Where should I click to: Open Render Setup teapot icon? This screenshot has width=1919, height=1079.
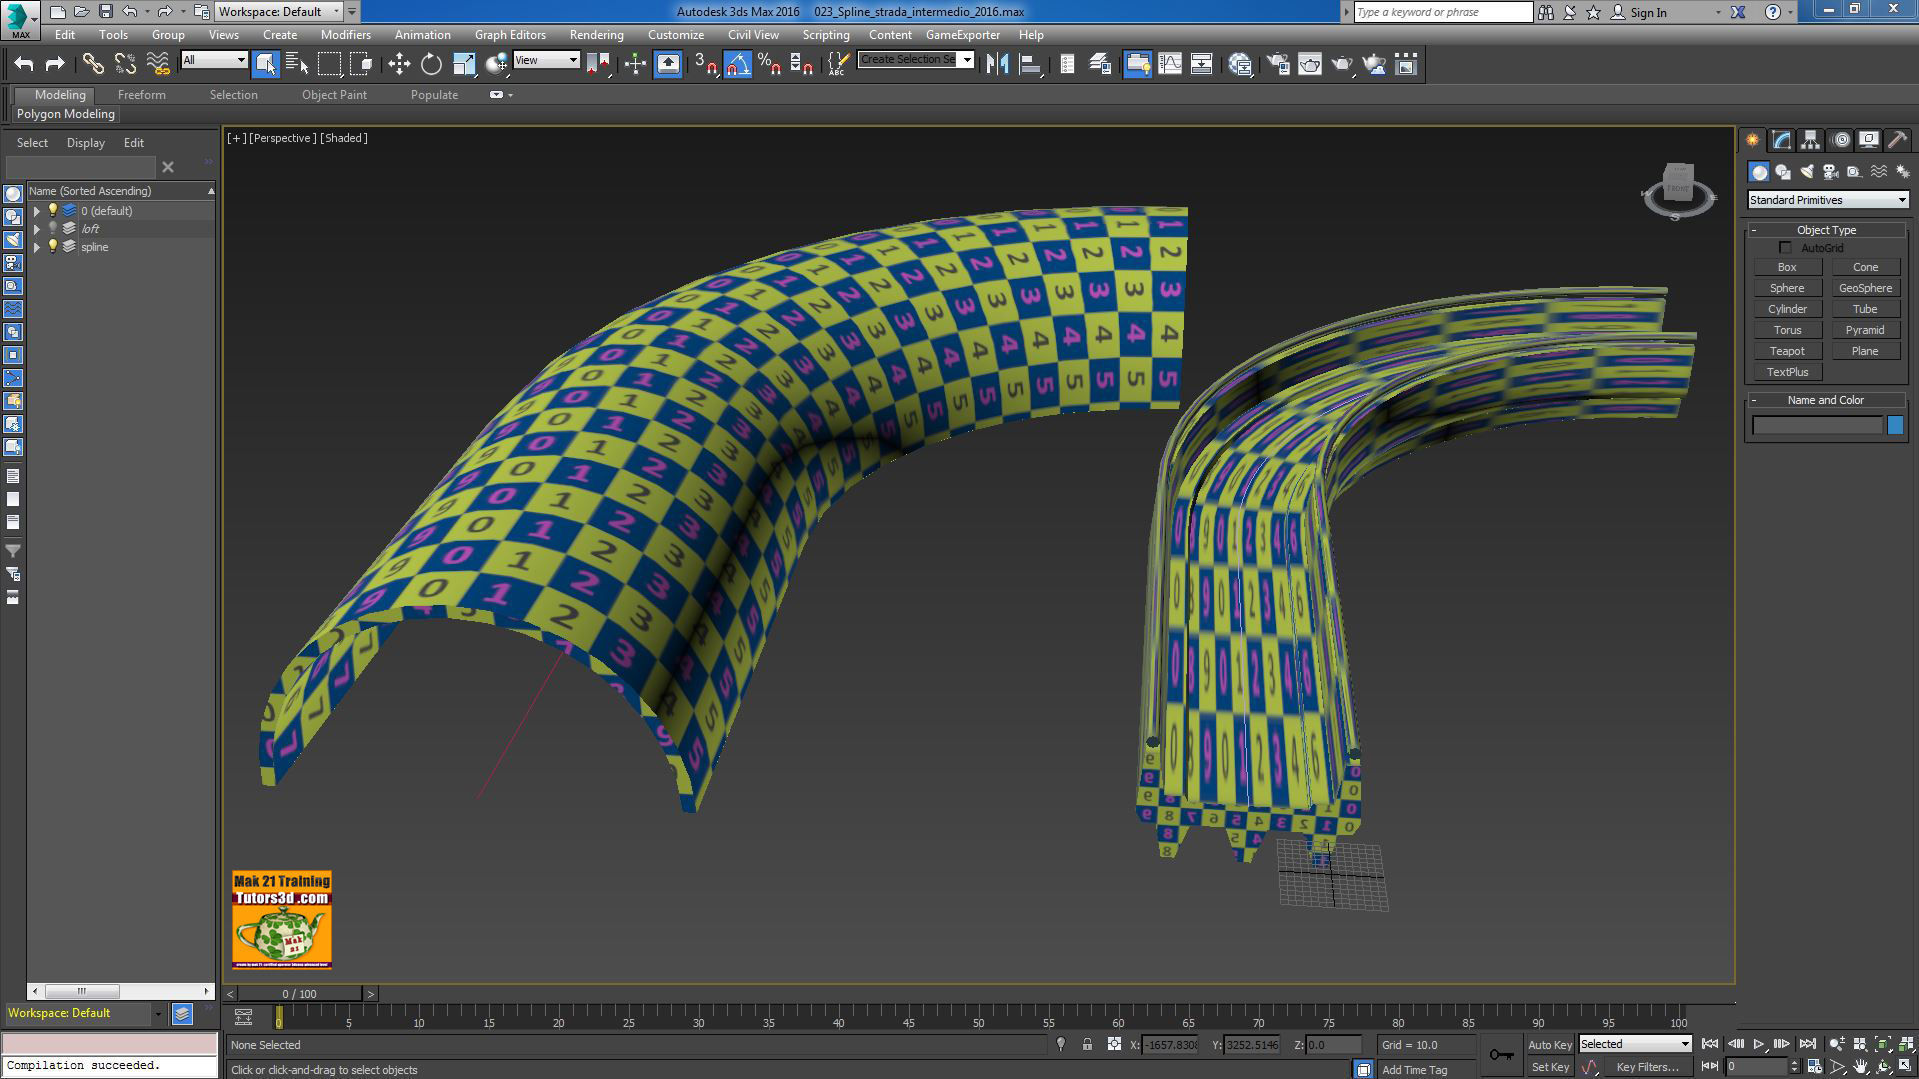point(1278,64)
